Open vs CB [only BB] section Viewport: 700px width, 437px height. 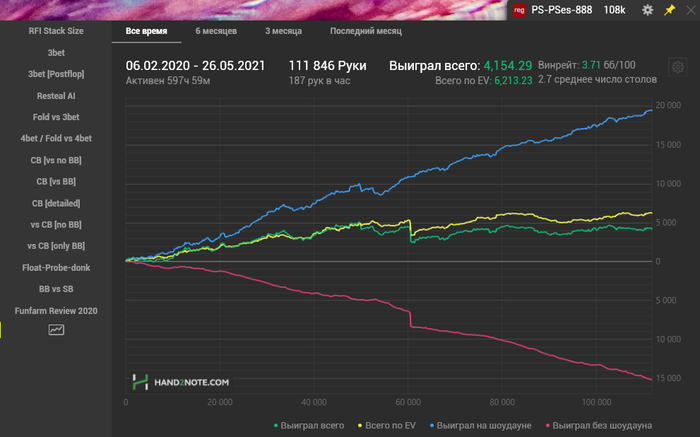[x=56, y=246]
